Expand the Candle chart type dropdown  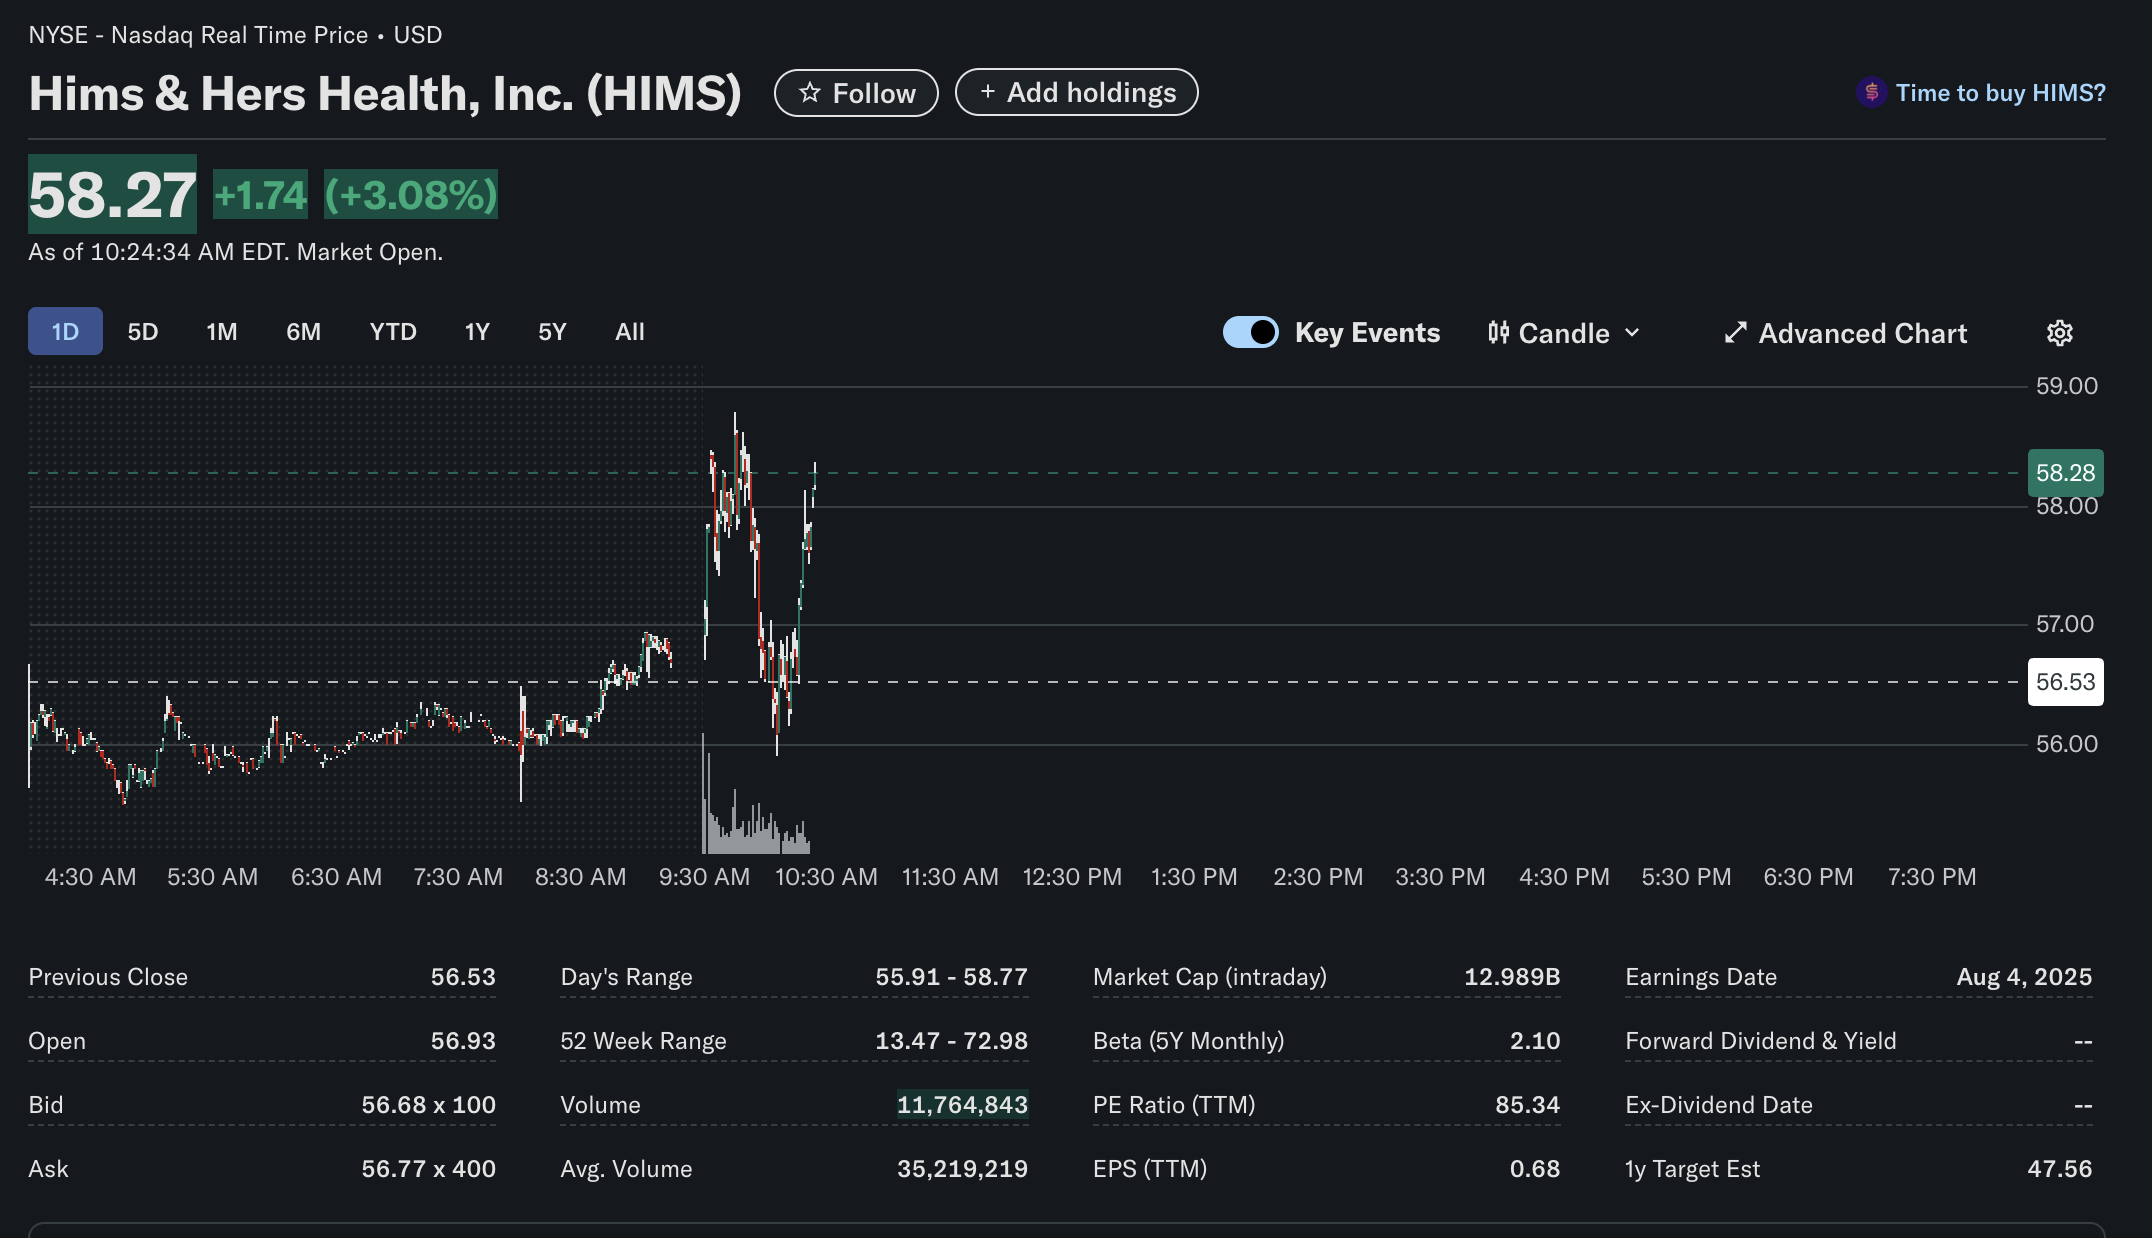pos(1565,333)
